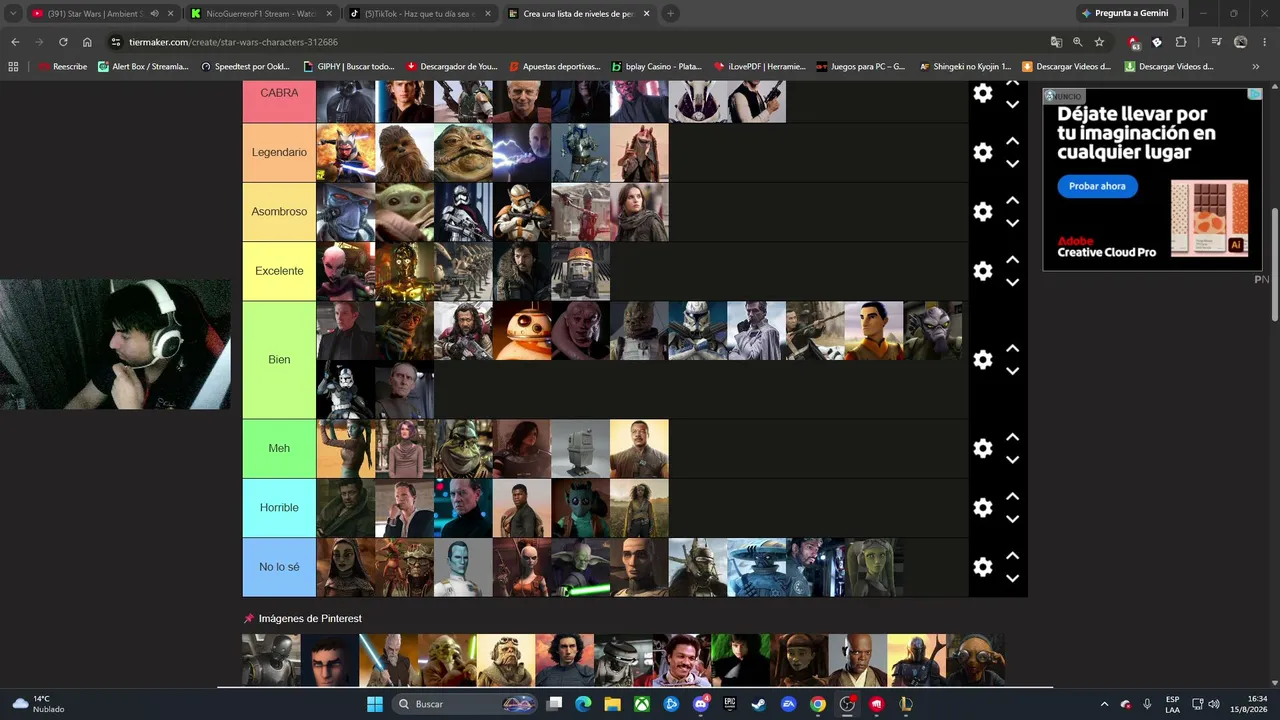Move the Bien tier down
This screenshot has height=720, width=1280.
[x=1012, y=371]
